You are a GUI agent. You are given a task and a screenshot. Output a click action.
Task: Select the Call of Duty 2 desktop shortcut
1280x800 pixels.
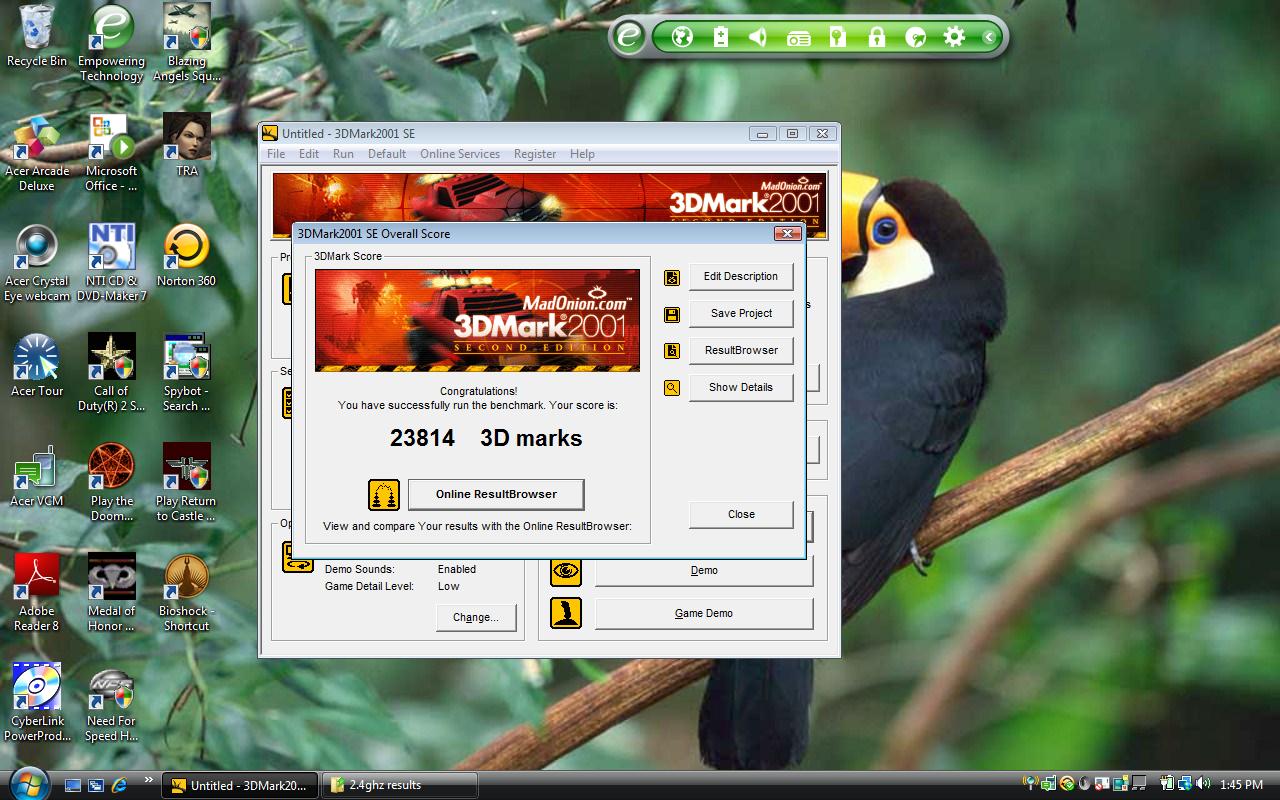click(111, 372)
